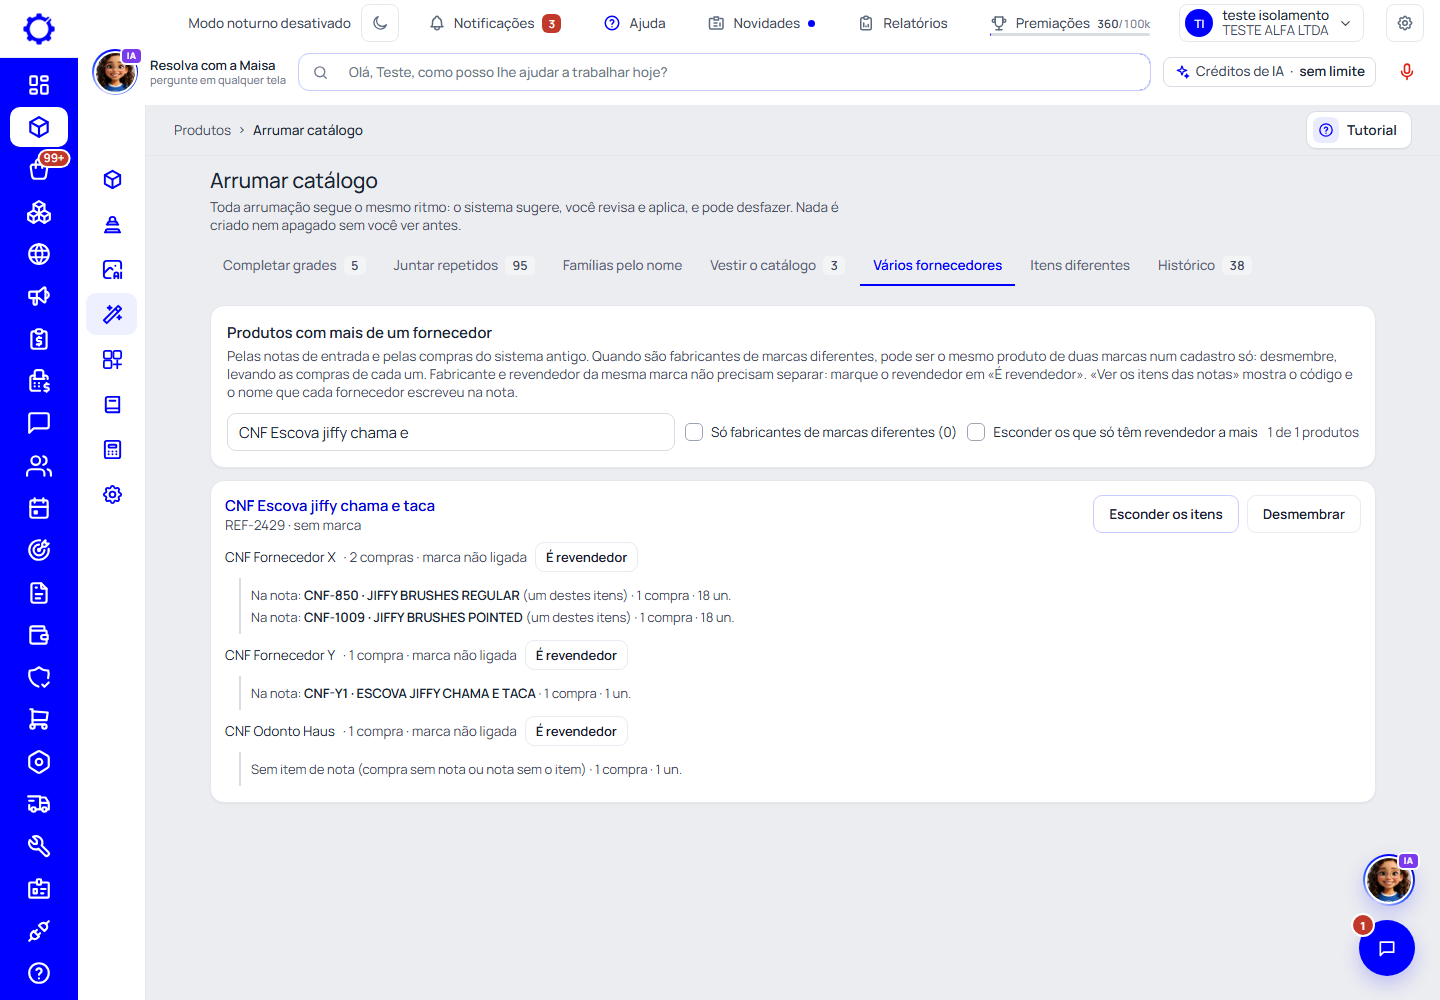Viewport: 1440px width, 1000px height.
Task: Mark CNF Odonto Haus as 'É revendedor'
Action: coord(576,731)
